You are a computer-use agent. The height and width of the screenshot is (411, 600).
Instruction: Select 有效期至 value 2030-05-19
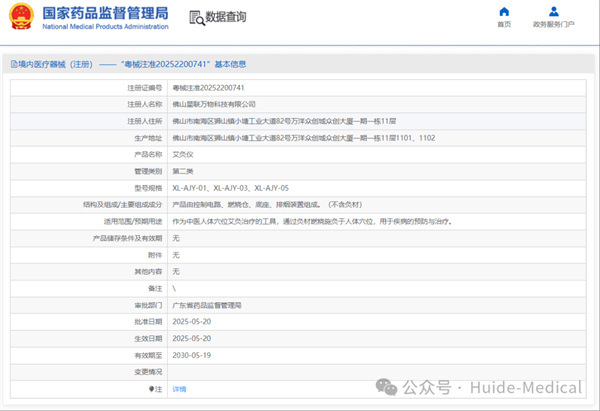tap(192, 356)
